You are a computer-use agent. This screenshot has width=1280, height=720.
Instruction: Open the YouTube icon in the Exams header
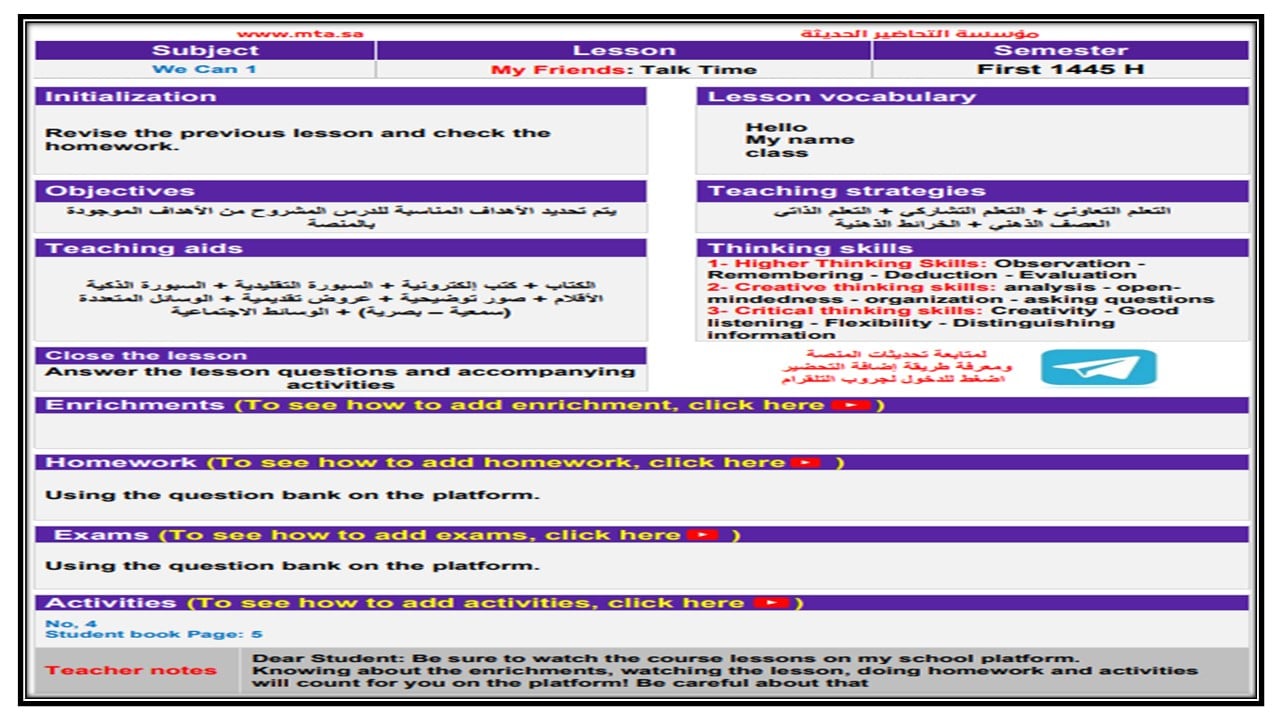703,535
